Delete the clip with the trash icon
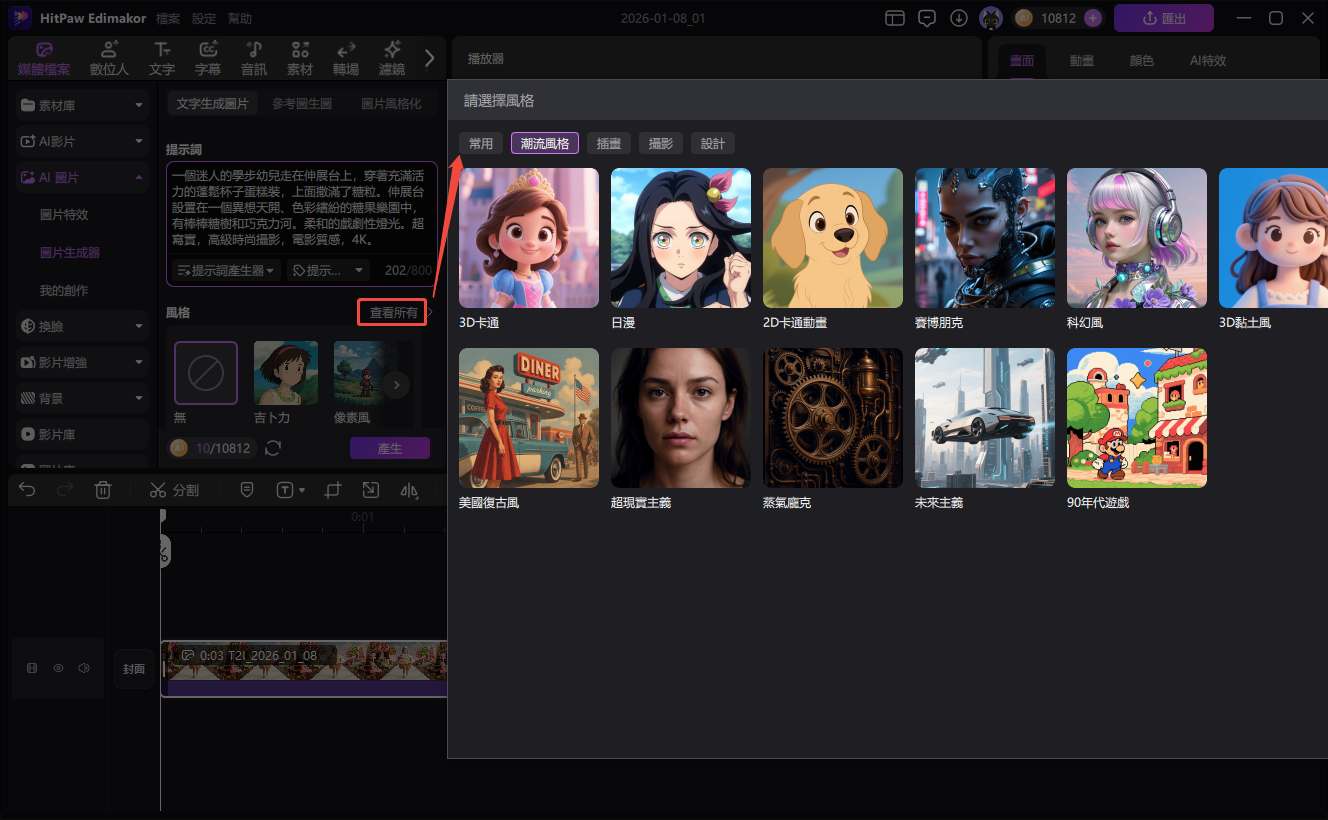This screenshot has width=1328, height=820. (103, 490)
